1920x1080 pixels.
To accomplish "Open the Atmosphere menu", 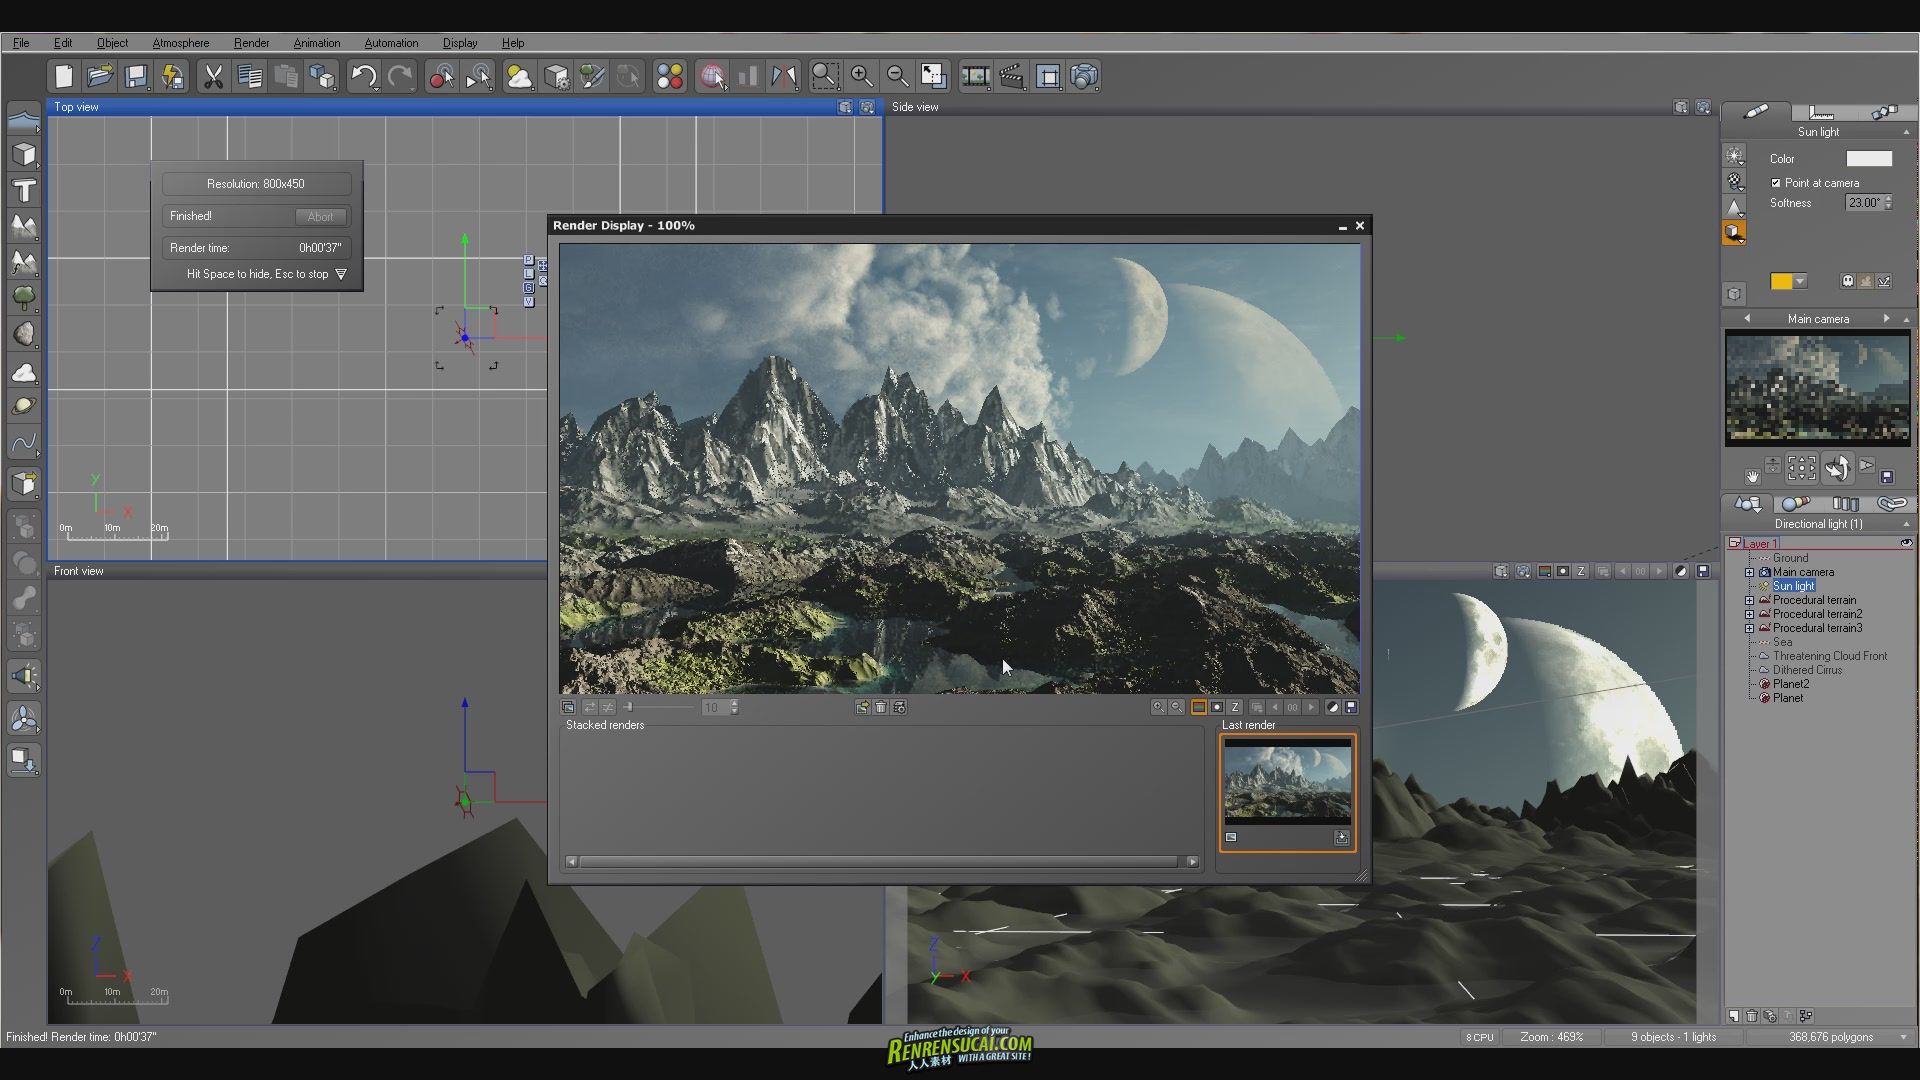I will [x=181, y=42].
